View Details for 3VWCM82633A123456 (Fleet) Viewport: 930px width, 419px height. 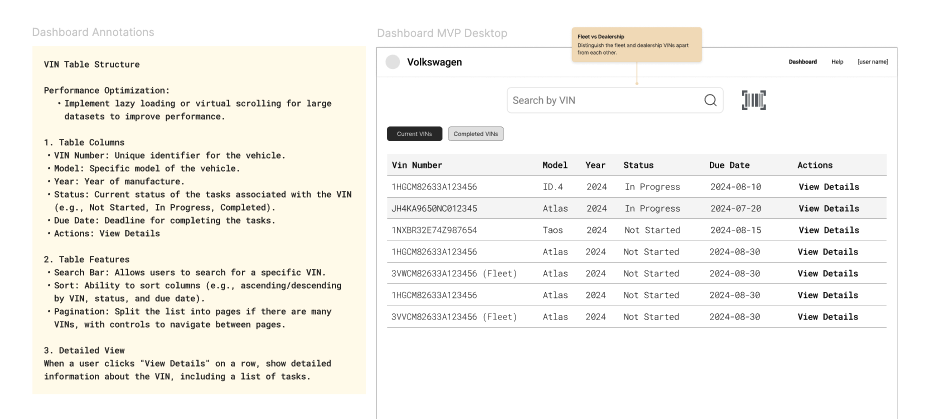click(x=828, y=274)
